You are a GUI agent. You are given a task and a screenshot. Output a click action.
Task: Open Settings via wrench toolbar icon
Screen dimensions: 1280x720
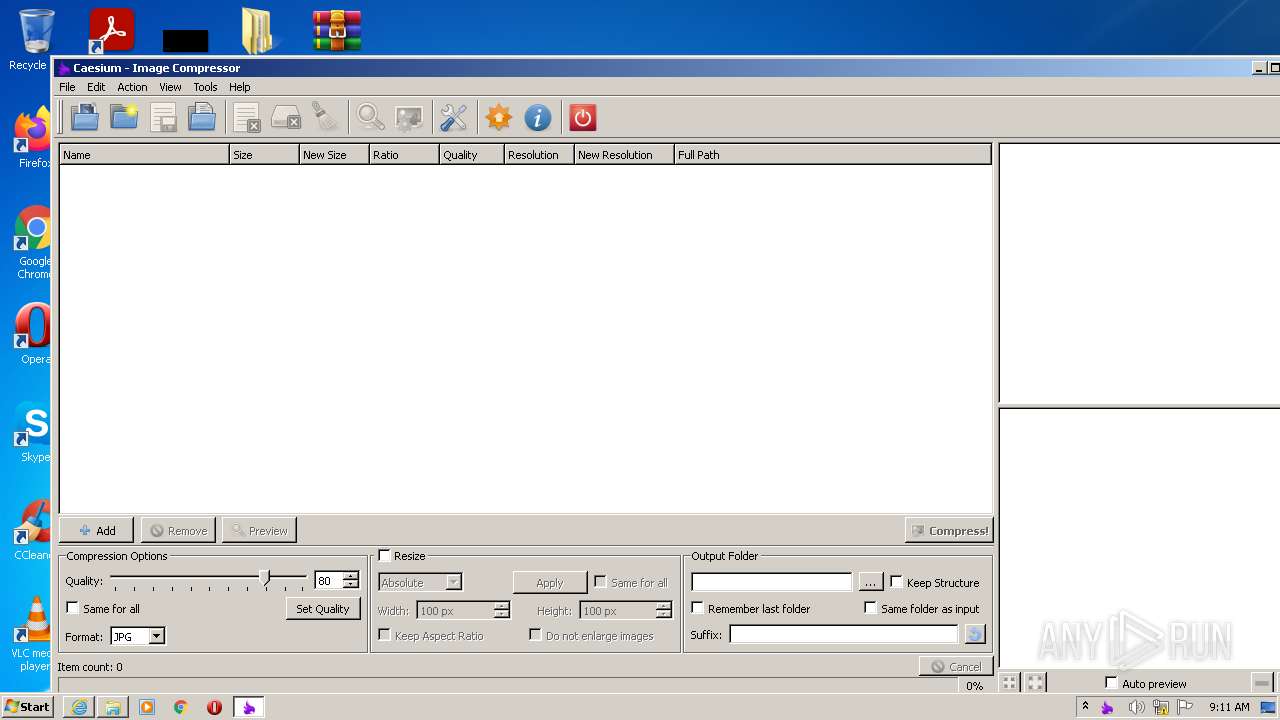pos(454,118)
